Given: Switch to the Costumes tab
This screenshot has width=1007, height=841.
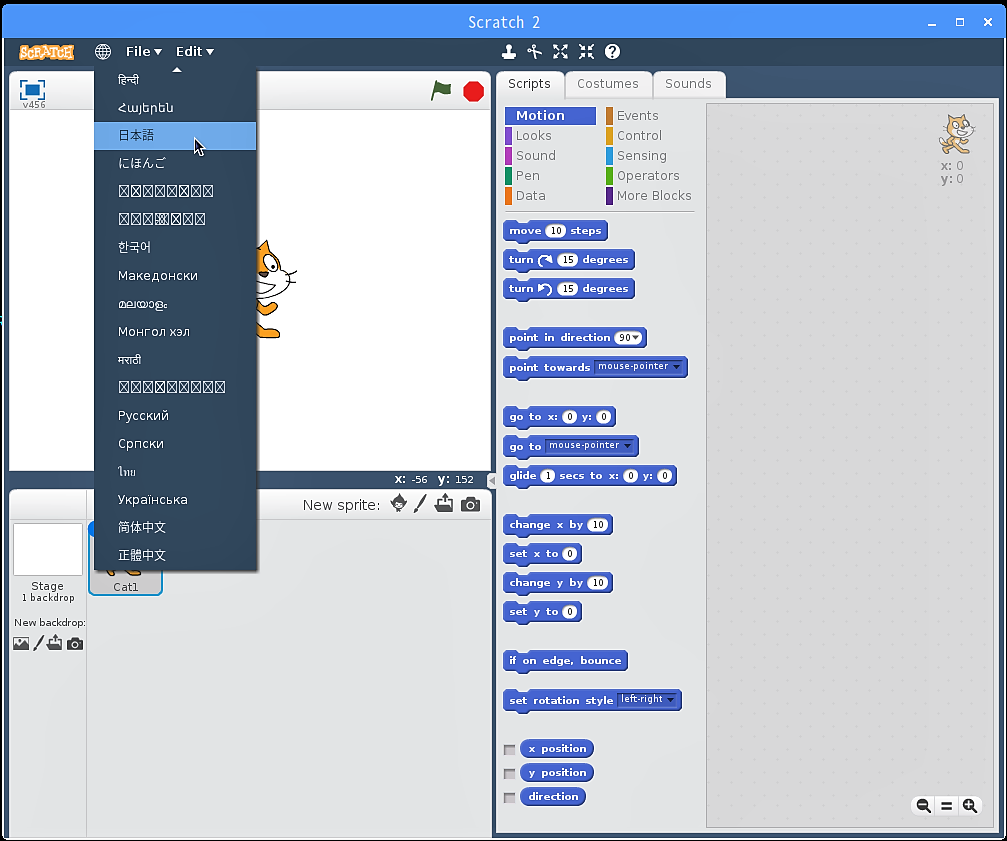Looking at the screenshot, I should point(608,84).
